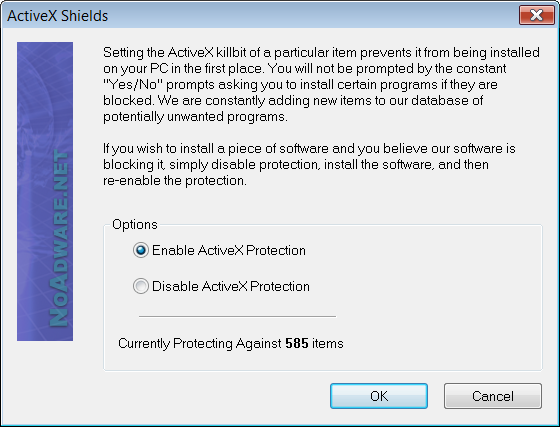Click the Options group box heading
The width and height of the screenshot is (560, 427).
coord(135,225)
